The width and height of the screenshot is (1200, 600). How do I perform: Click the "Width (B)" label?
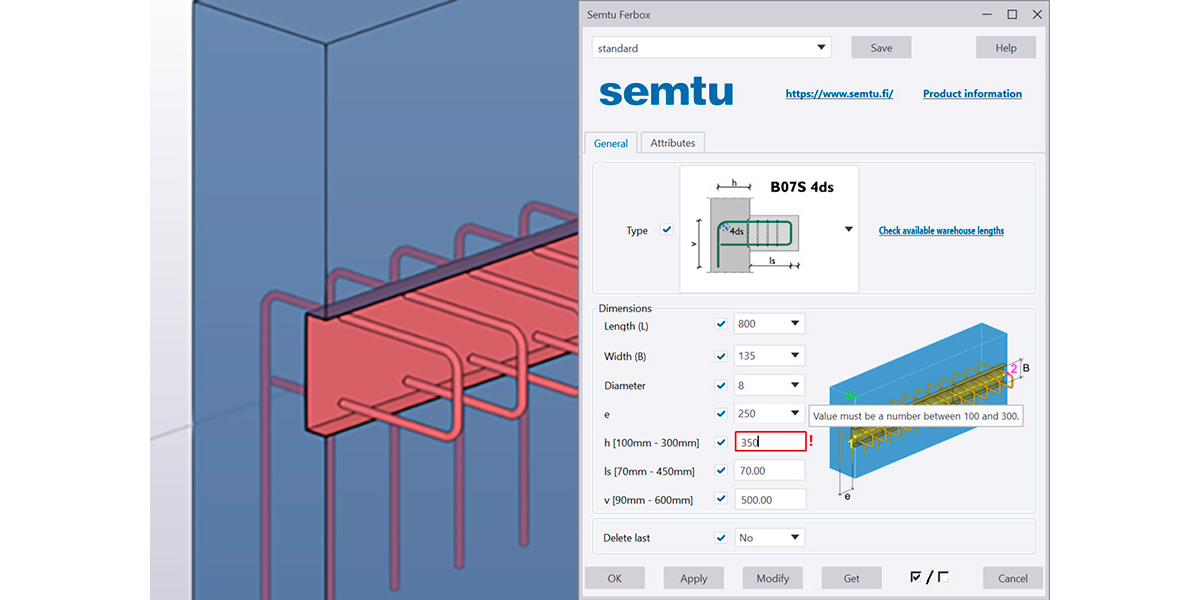(625, 357)
